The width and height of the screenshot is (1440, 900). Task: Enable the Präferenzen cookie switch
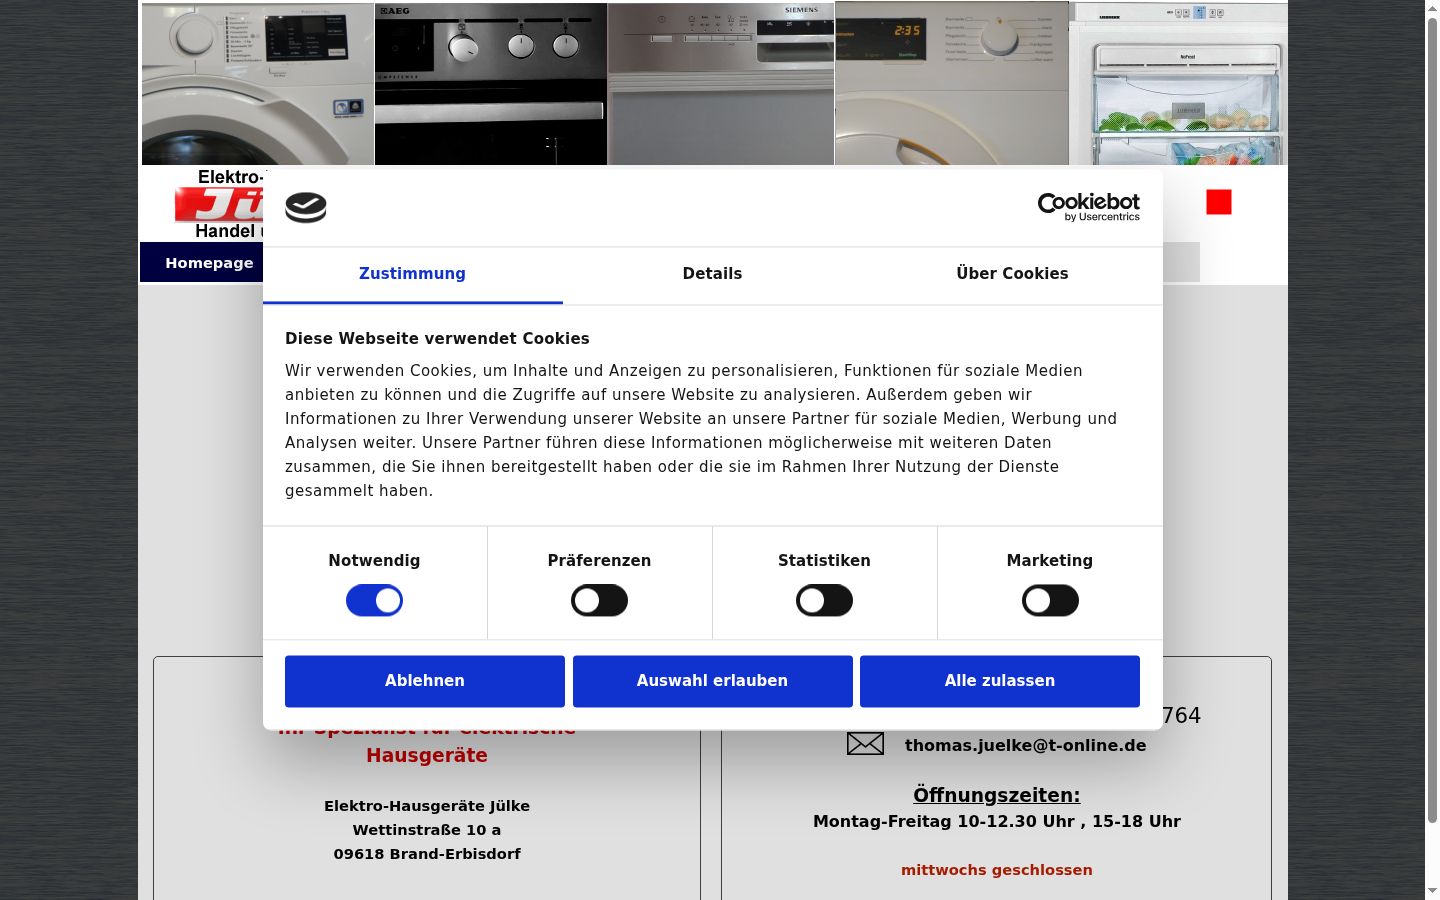599,600
